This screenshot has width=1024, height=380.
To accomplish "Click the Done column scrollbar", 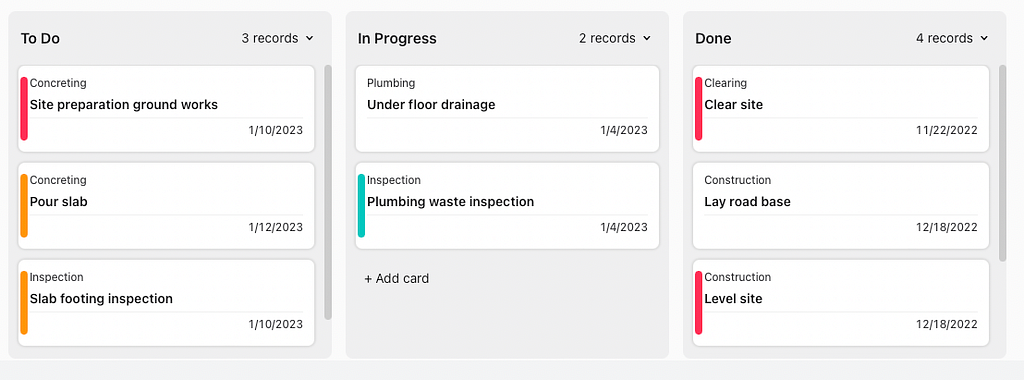I will pos(1002,163).
